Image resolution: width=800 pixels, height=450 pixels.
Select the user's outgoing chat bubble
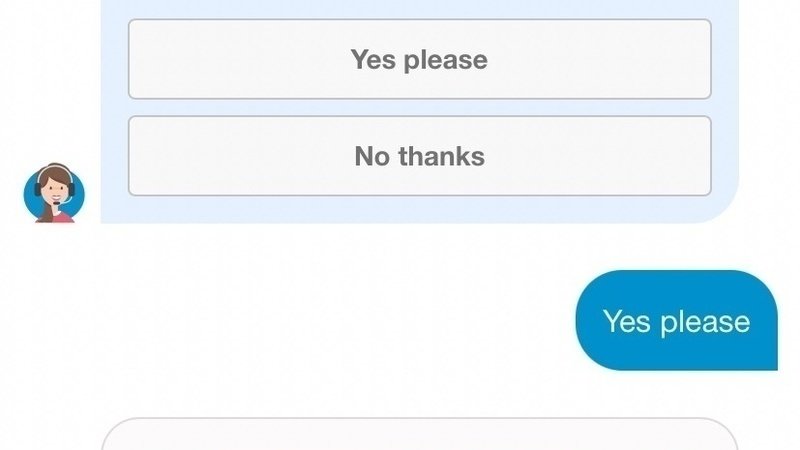click(676, 321)
